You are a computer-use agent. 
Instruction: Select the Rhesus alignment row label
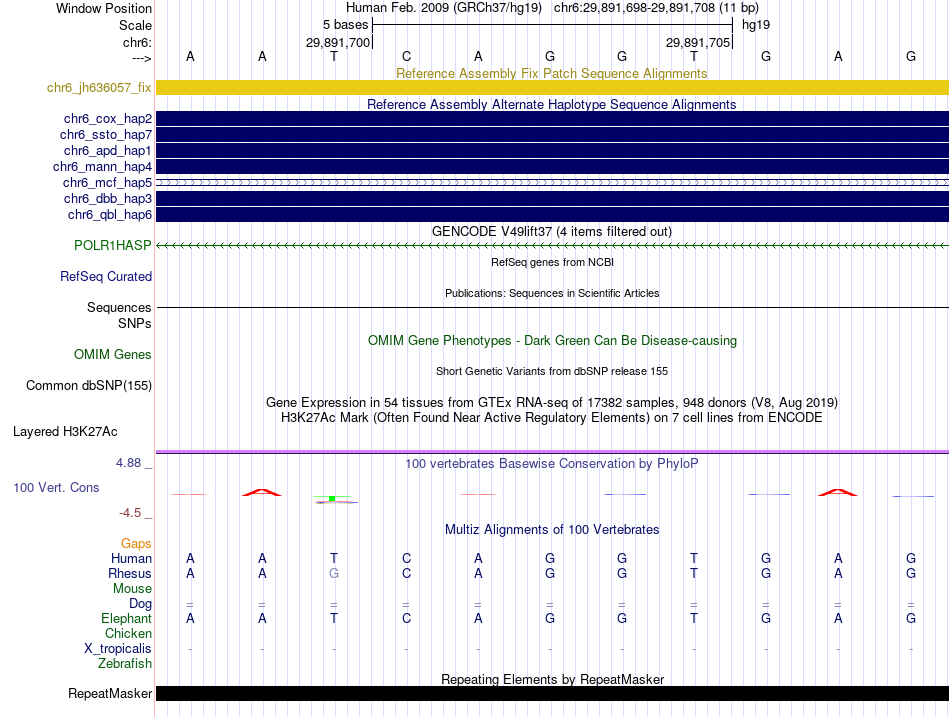(x=130, y=573)
